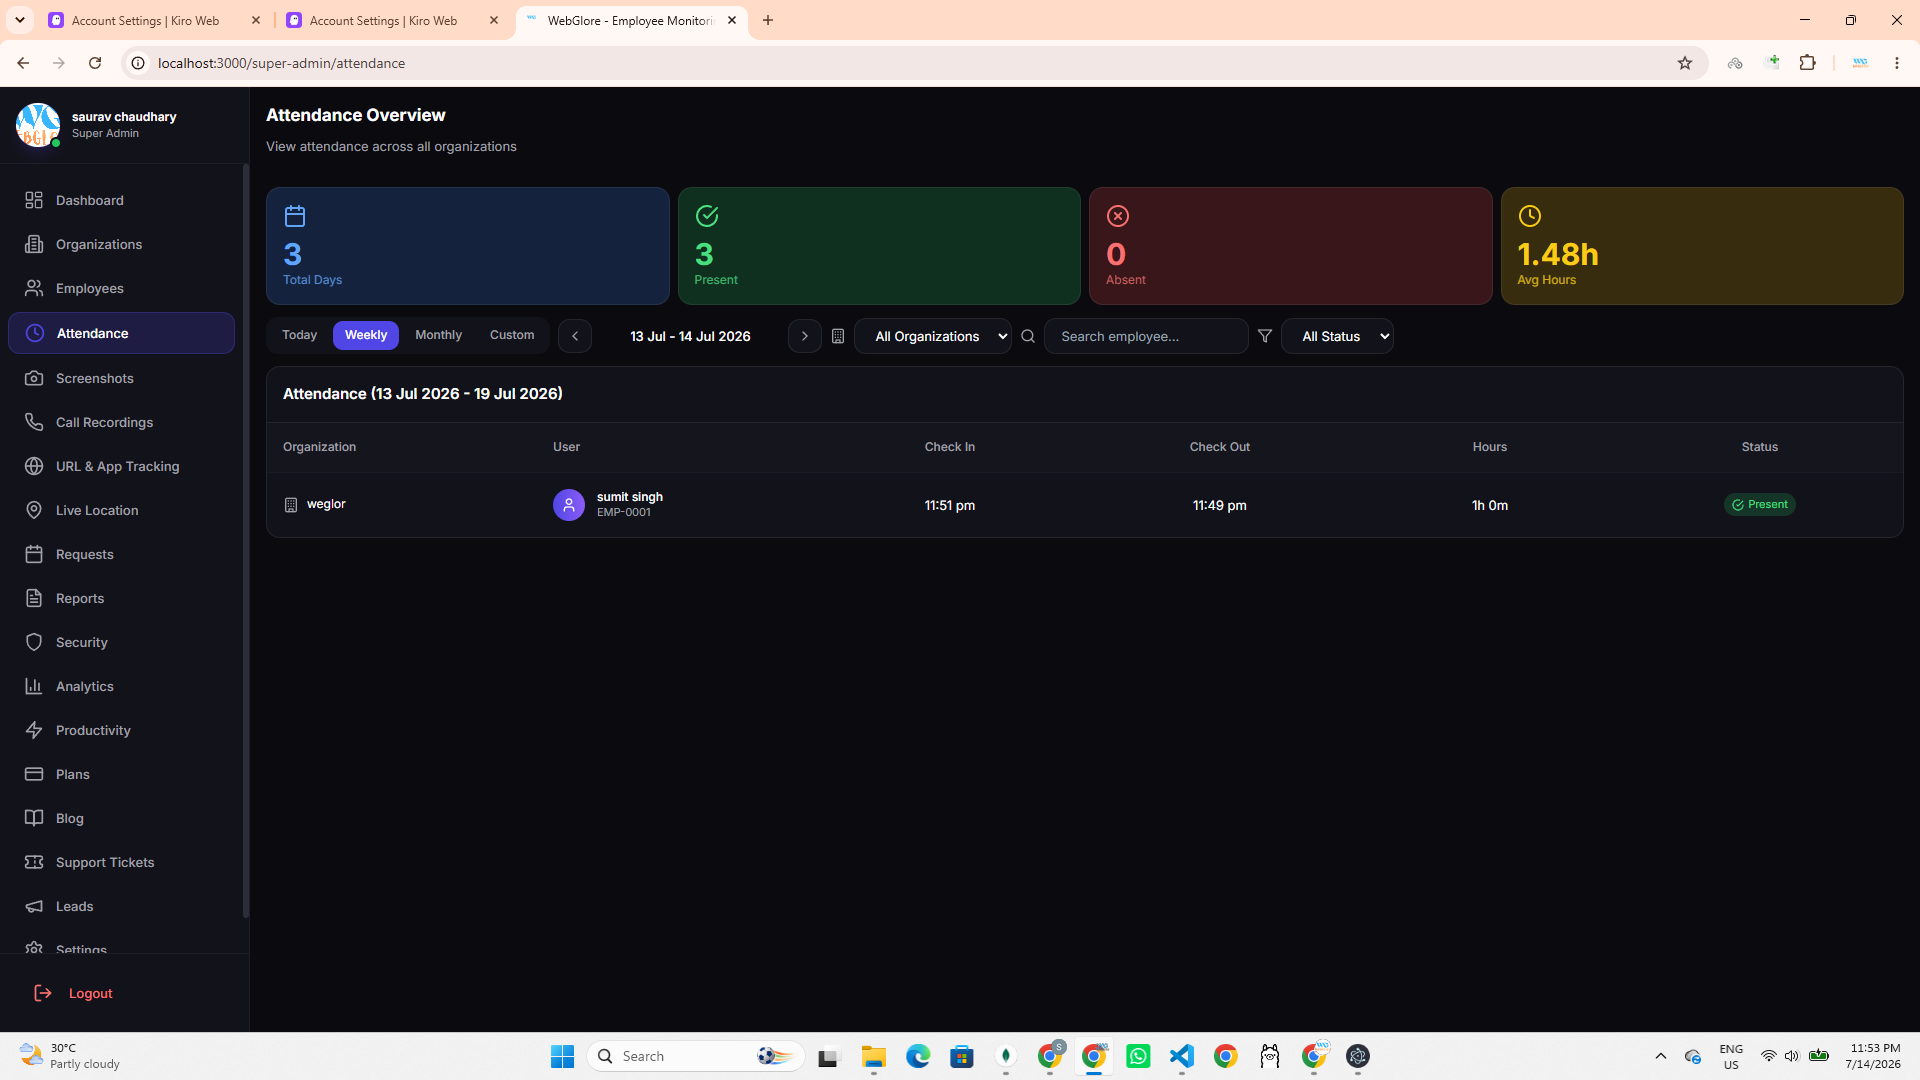Click the Check In column header
This screenshot has height=1080, width=1920.
coord(949,447)
